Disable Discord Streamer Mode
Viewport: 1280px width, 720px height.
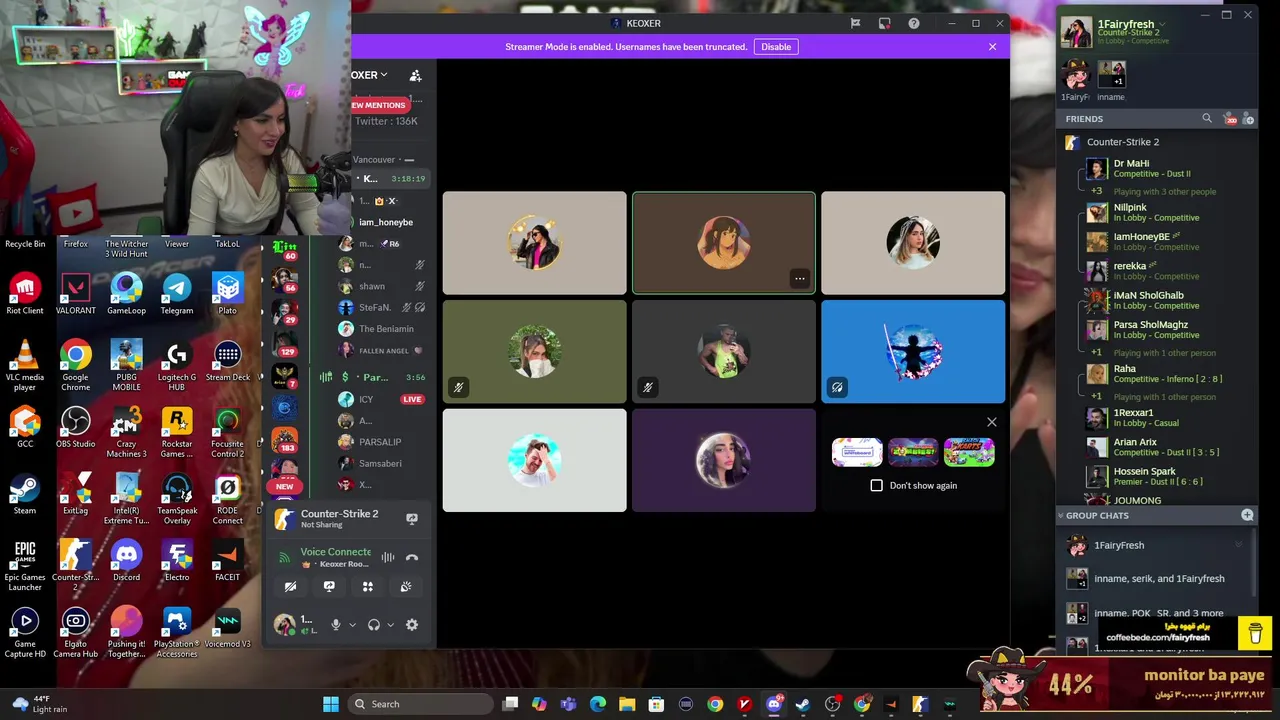(776, 47)
